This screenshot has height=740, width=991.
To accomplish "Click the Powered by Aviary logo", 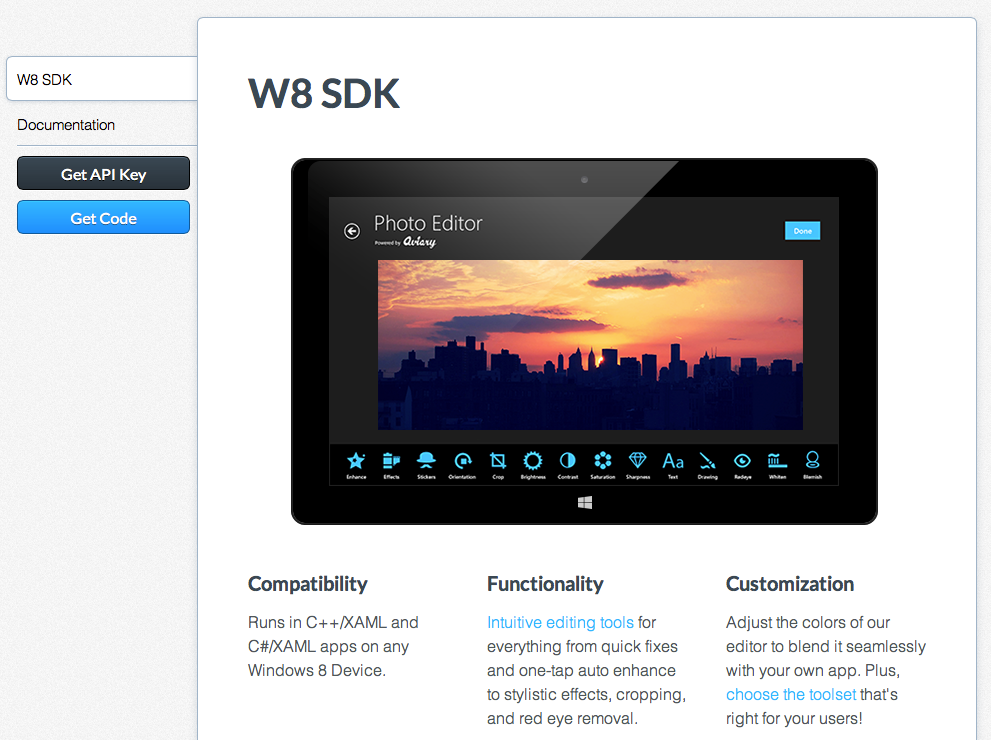I will coord(405,242).
